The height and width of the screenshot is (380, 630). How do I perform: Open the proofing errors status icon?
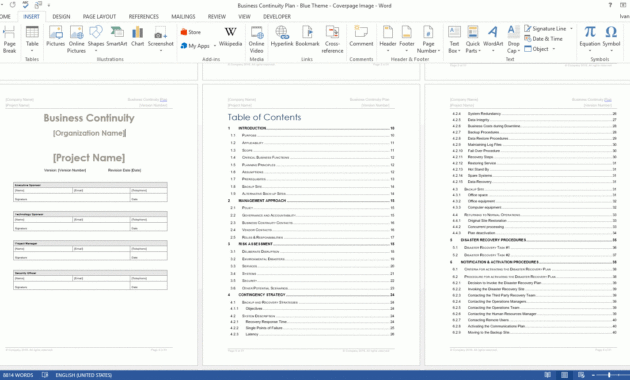click(45, 375)
